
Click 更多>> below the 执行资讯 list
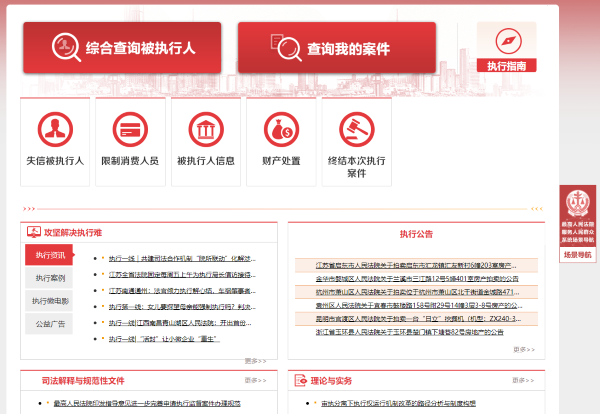pyautogui.click(x=255, y=361)
